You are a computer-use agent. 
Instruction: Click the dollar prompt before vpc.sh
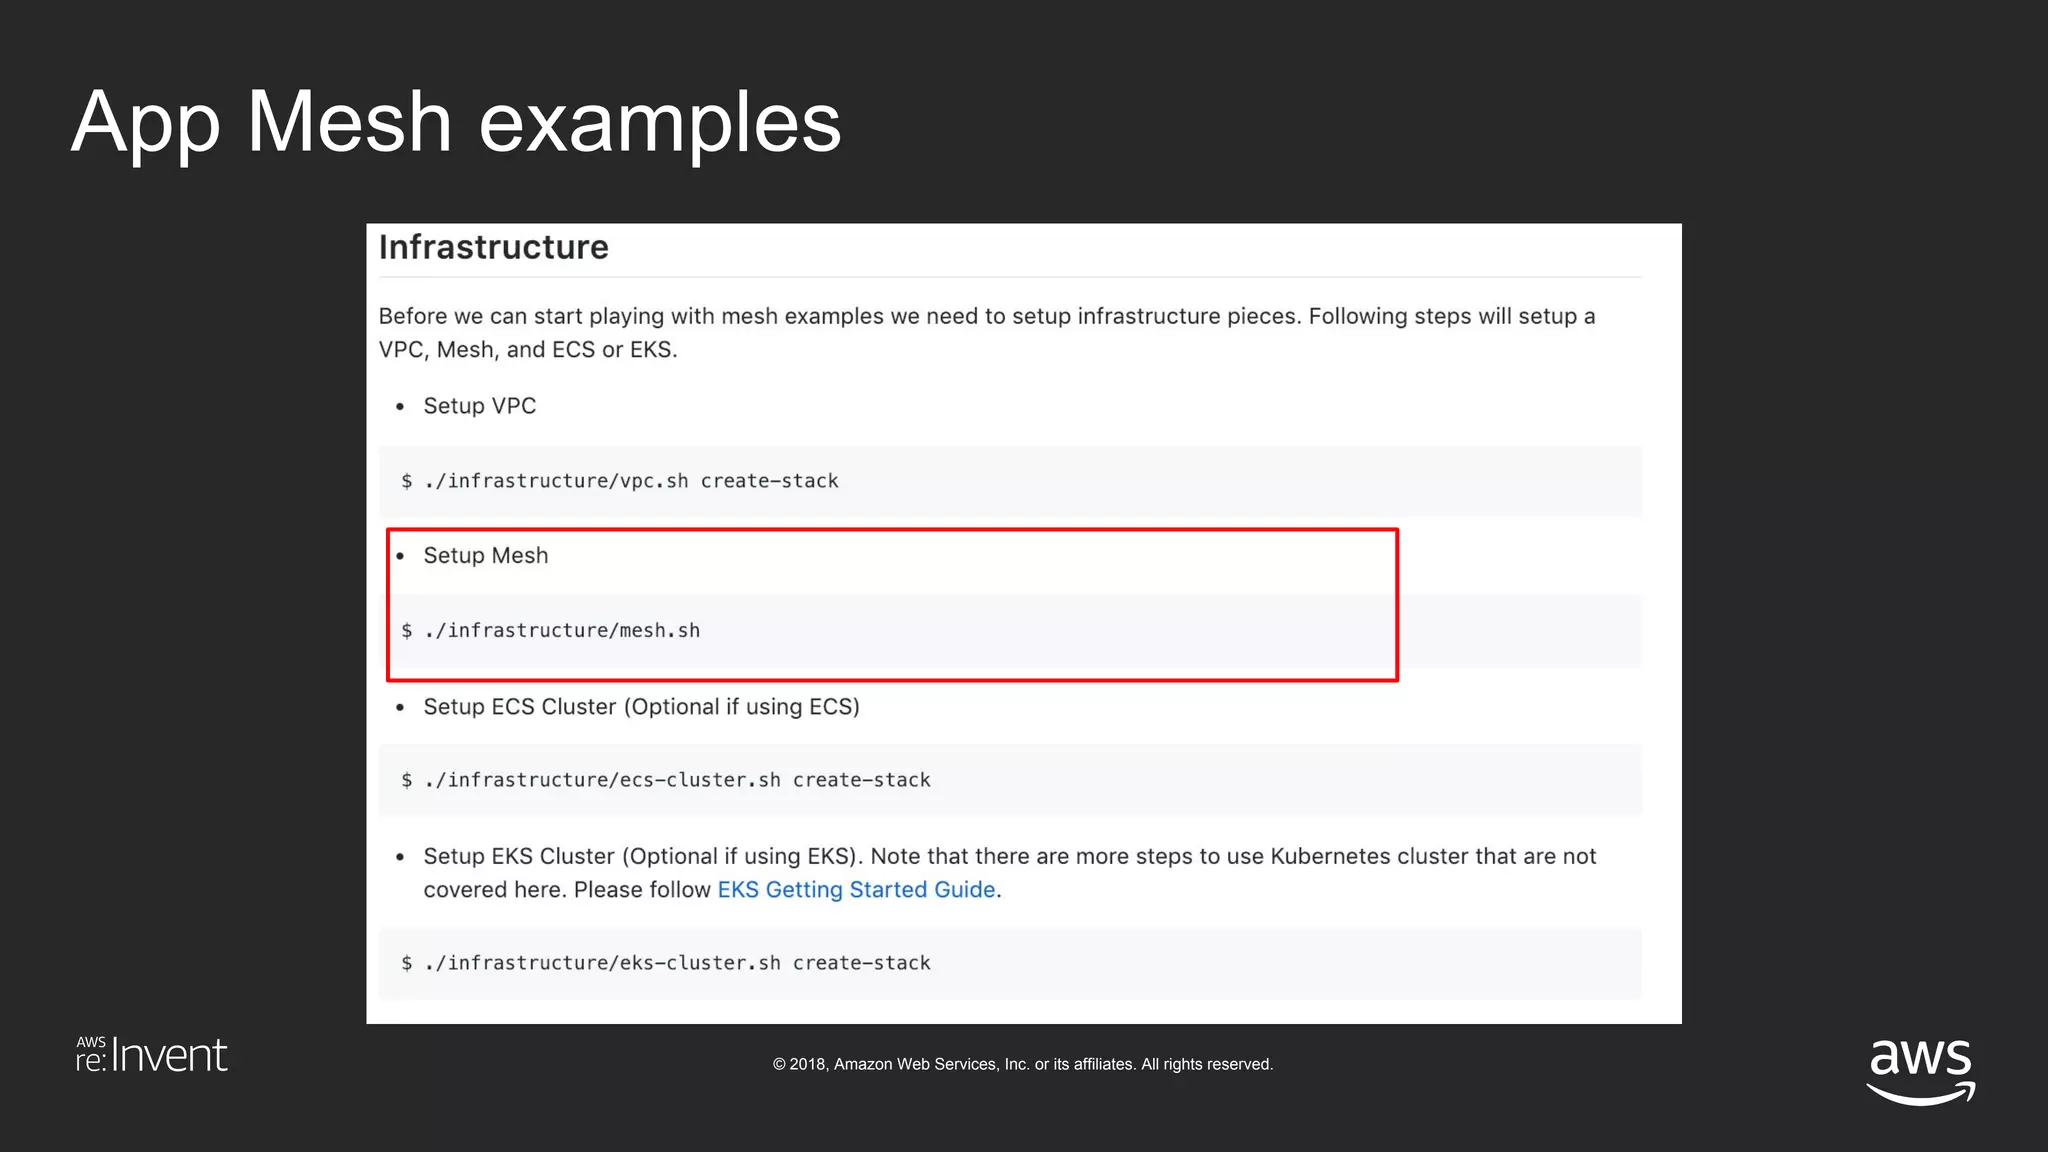point(407,481)
